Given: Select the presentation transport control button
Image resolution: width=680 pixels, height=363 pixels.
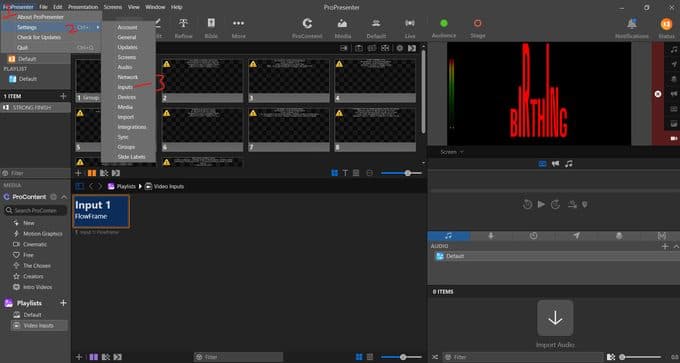Looking at the screenshot, I should (x=543, y=164).
